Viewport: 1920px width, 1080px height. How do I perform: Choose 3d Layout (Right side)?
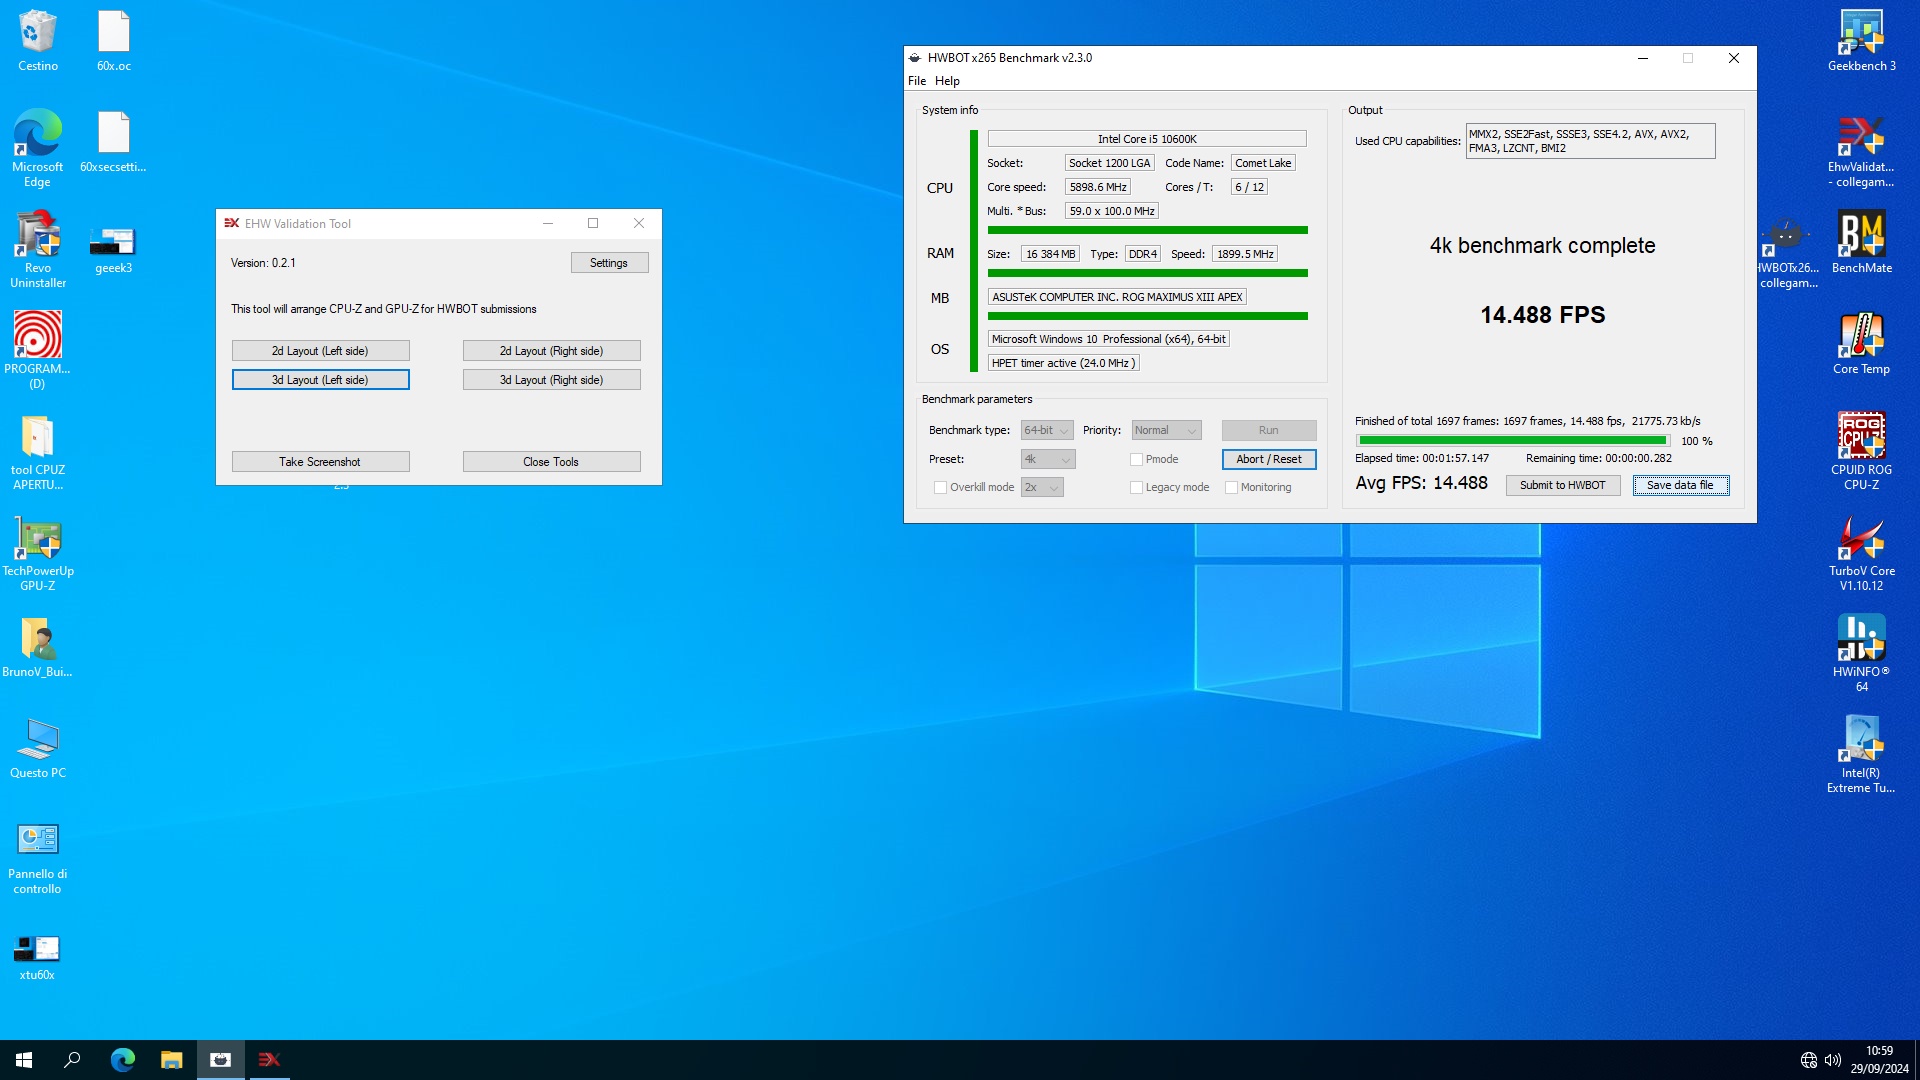551,380
